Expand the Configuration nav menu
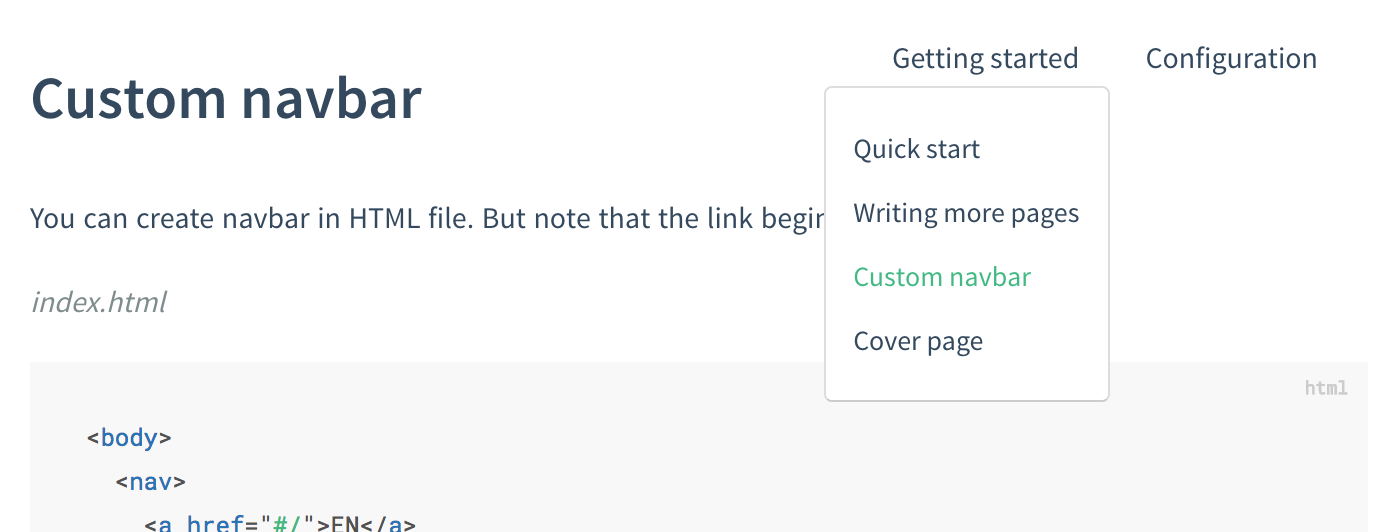Screen dimensions: 1392x532 1230,59
